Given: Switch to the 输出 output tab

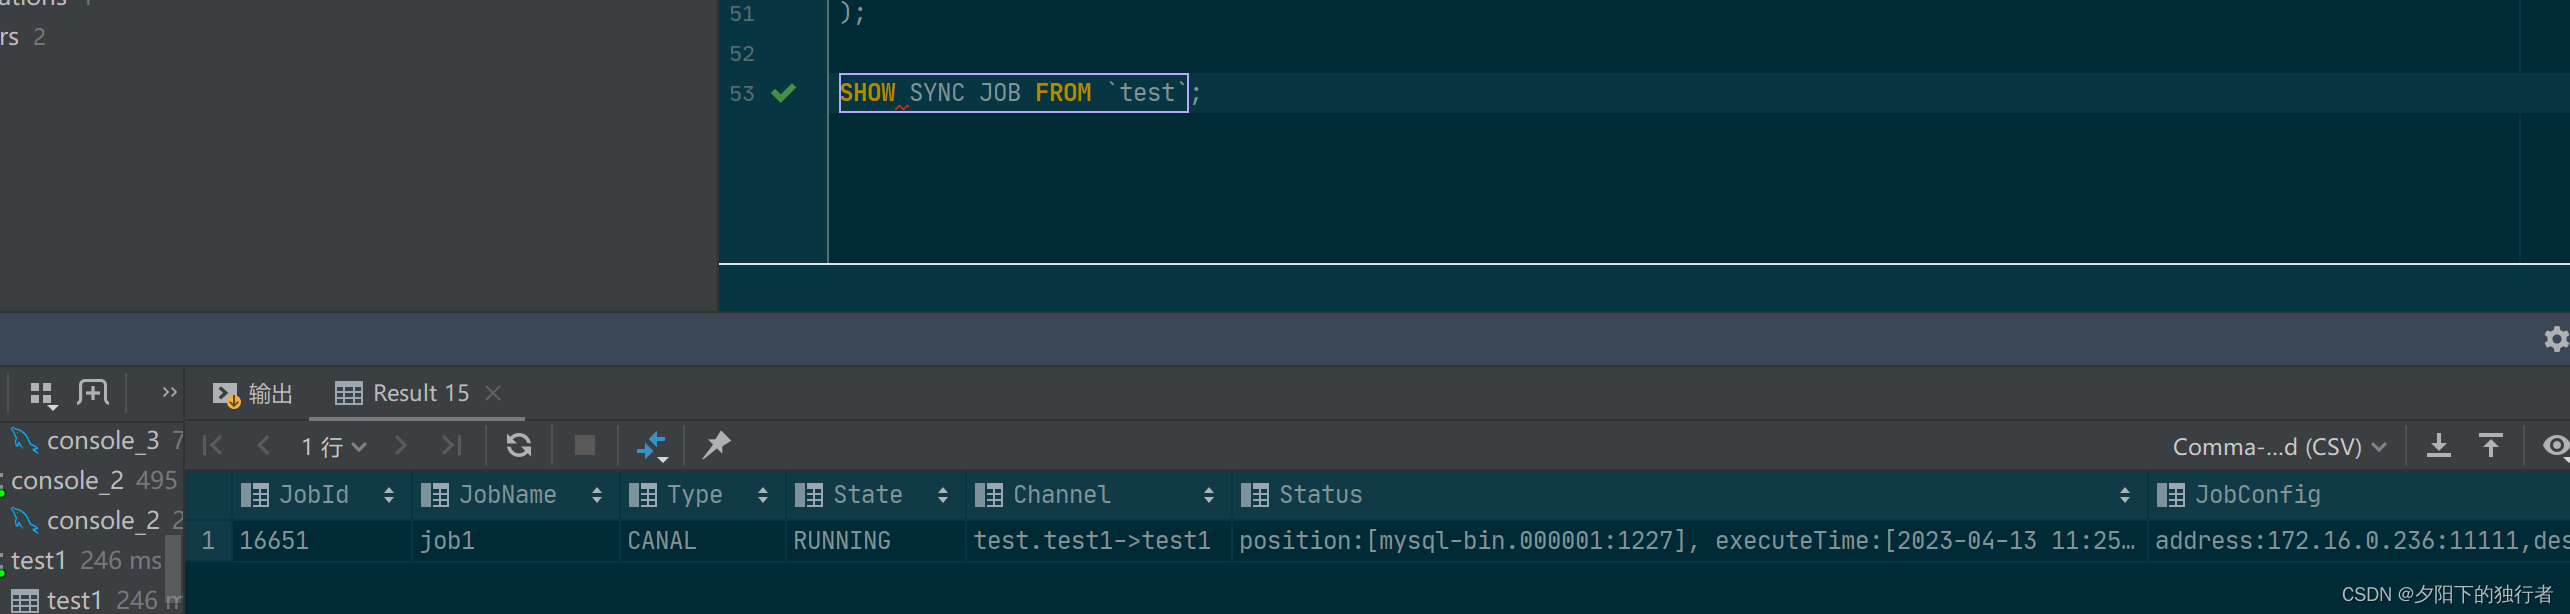Looking at the screenshot, I should tap(253, 394).
